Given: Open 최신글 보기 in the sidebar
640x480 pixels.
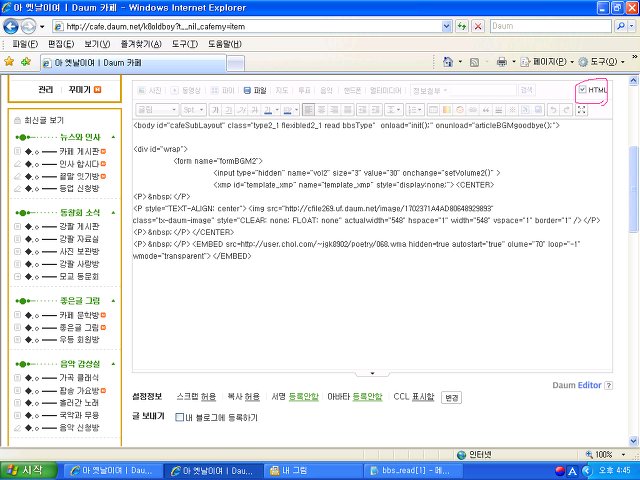Looking at the screenshot, I should [44, 120].
